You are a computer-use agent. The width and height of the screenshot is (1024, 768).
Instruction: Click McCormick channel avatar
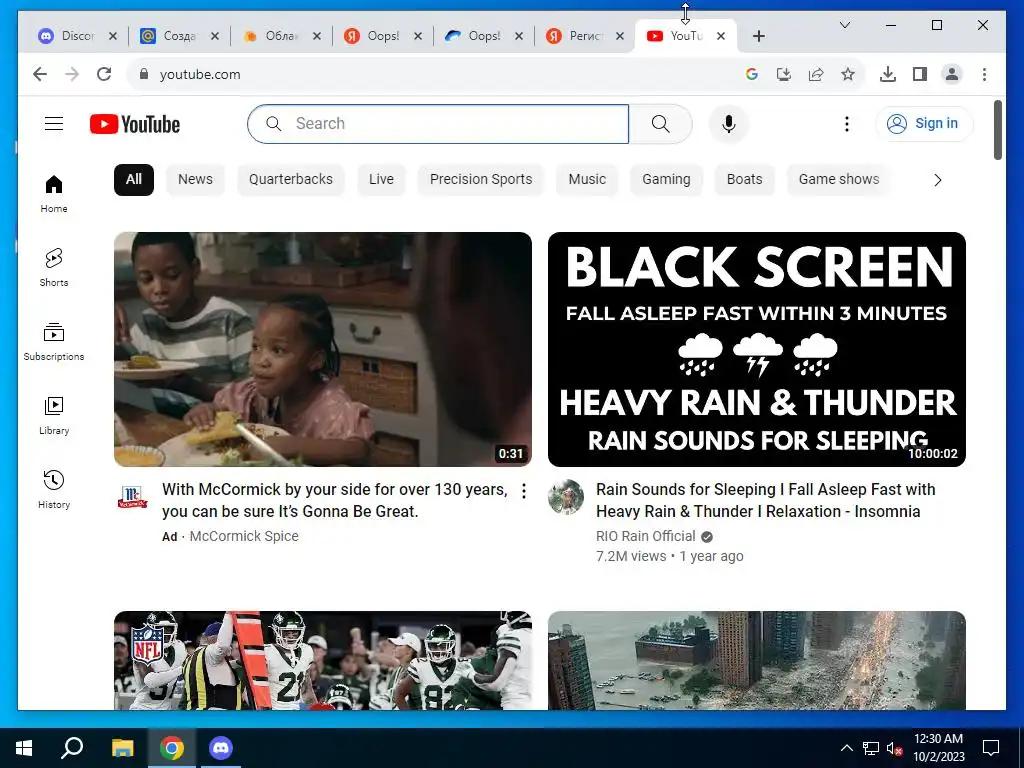pyautogui.click(x=133, y=498)
